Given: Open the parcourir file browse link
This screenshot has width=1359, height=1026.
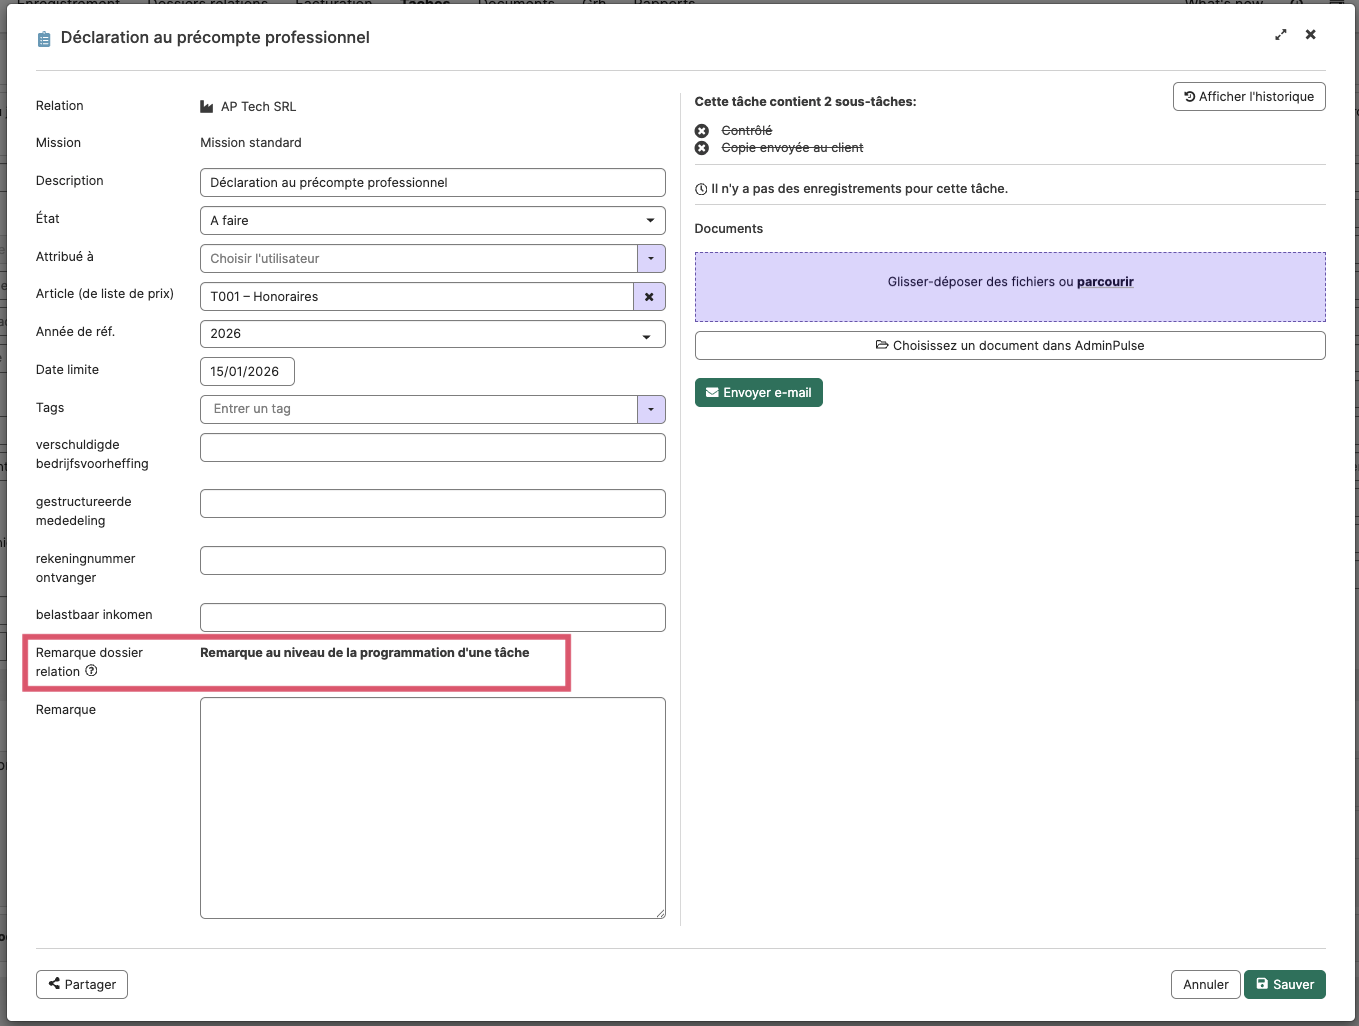Looking at the screenshot, I should (x=1105, y=282).
